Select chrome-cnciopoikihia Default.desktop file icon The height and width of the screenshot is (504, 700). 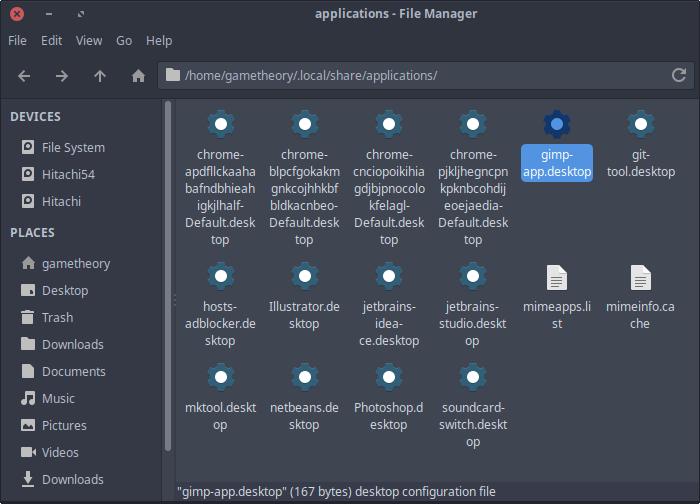point(389,124)
